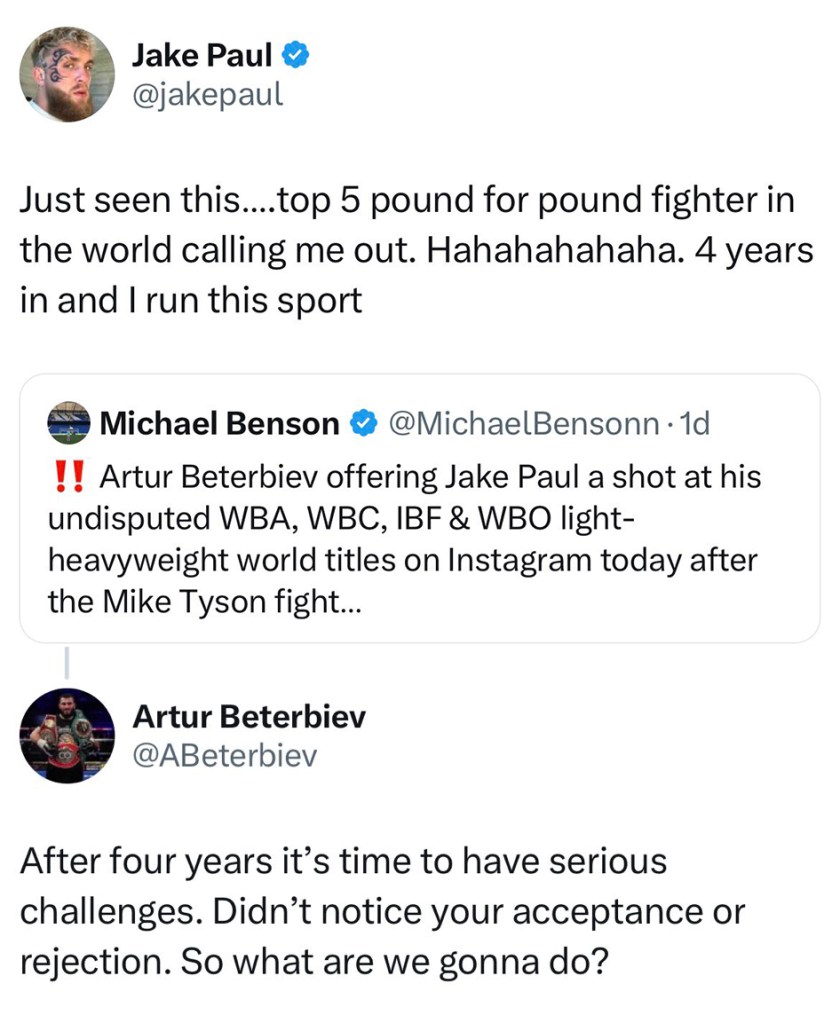Click the red double exclamation emoji
840x1023 pixels.
pyautogui.click(x=66, y=477)
